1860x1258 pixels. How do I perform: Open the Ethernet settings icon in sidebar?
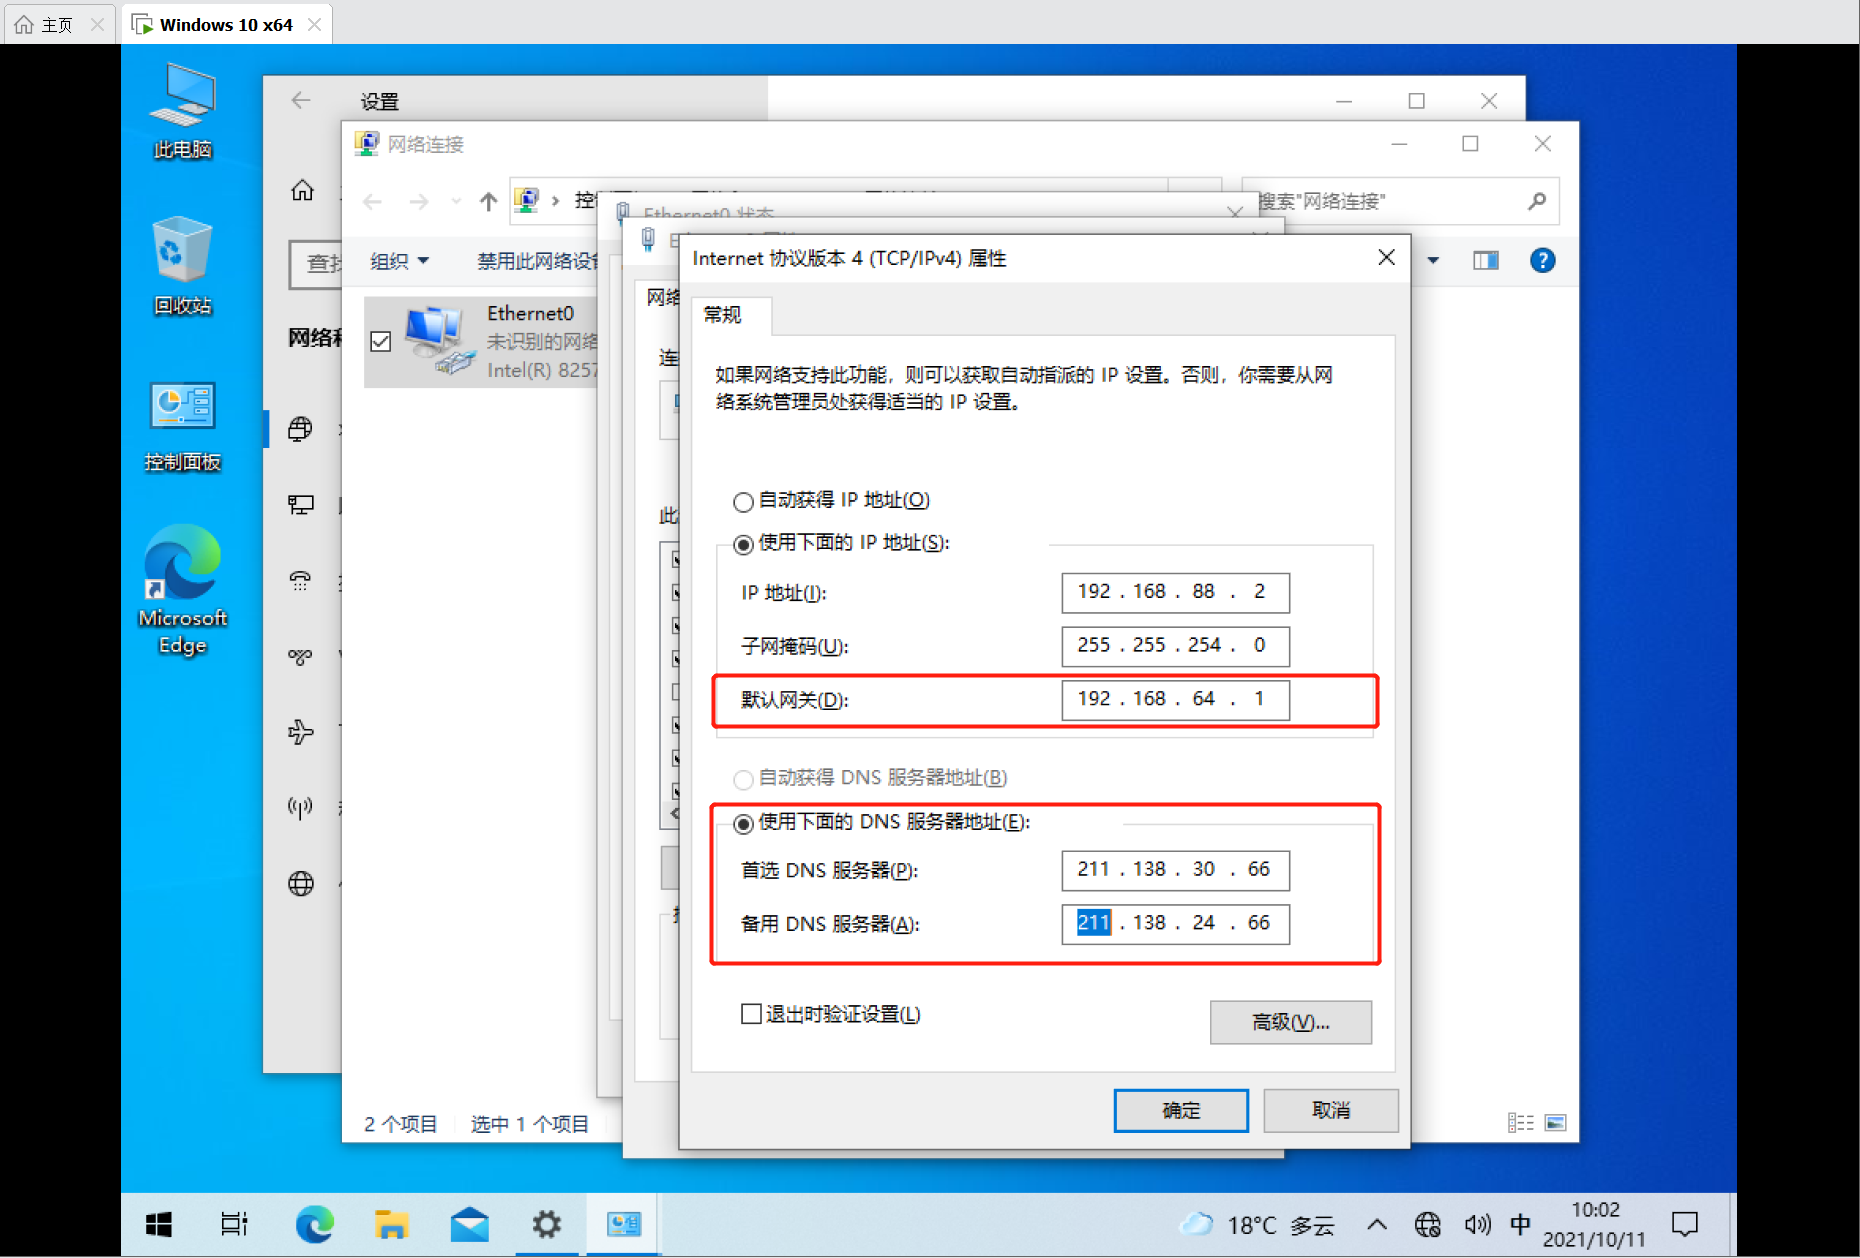[x=300, y=504]
